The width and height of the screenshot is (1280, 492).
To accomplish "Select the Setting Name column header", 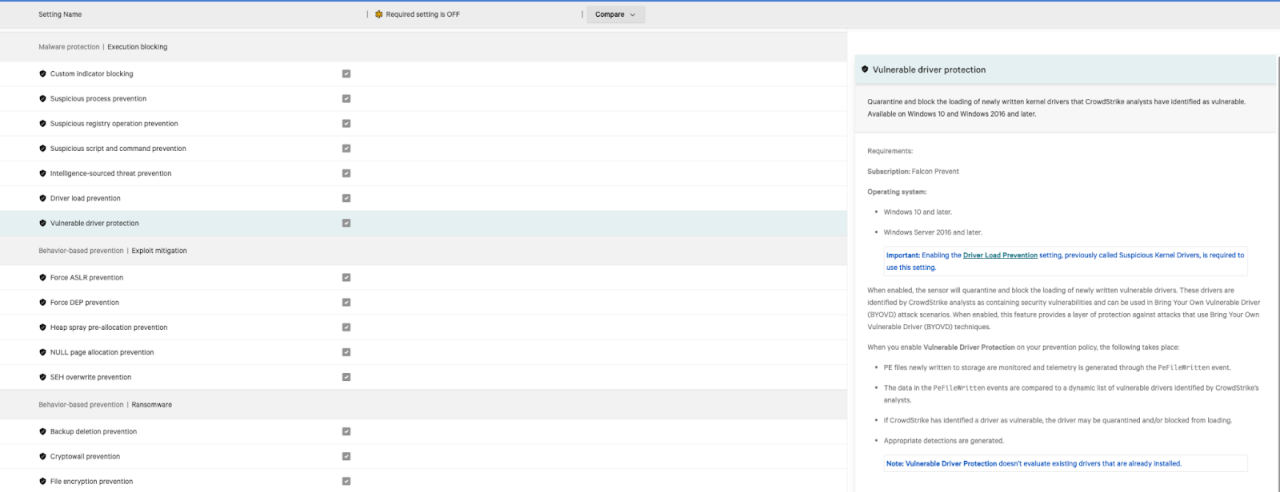I will tap(60, 15).
